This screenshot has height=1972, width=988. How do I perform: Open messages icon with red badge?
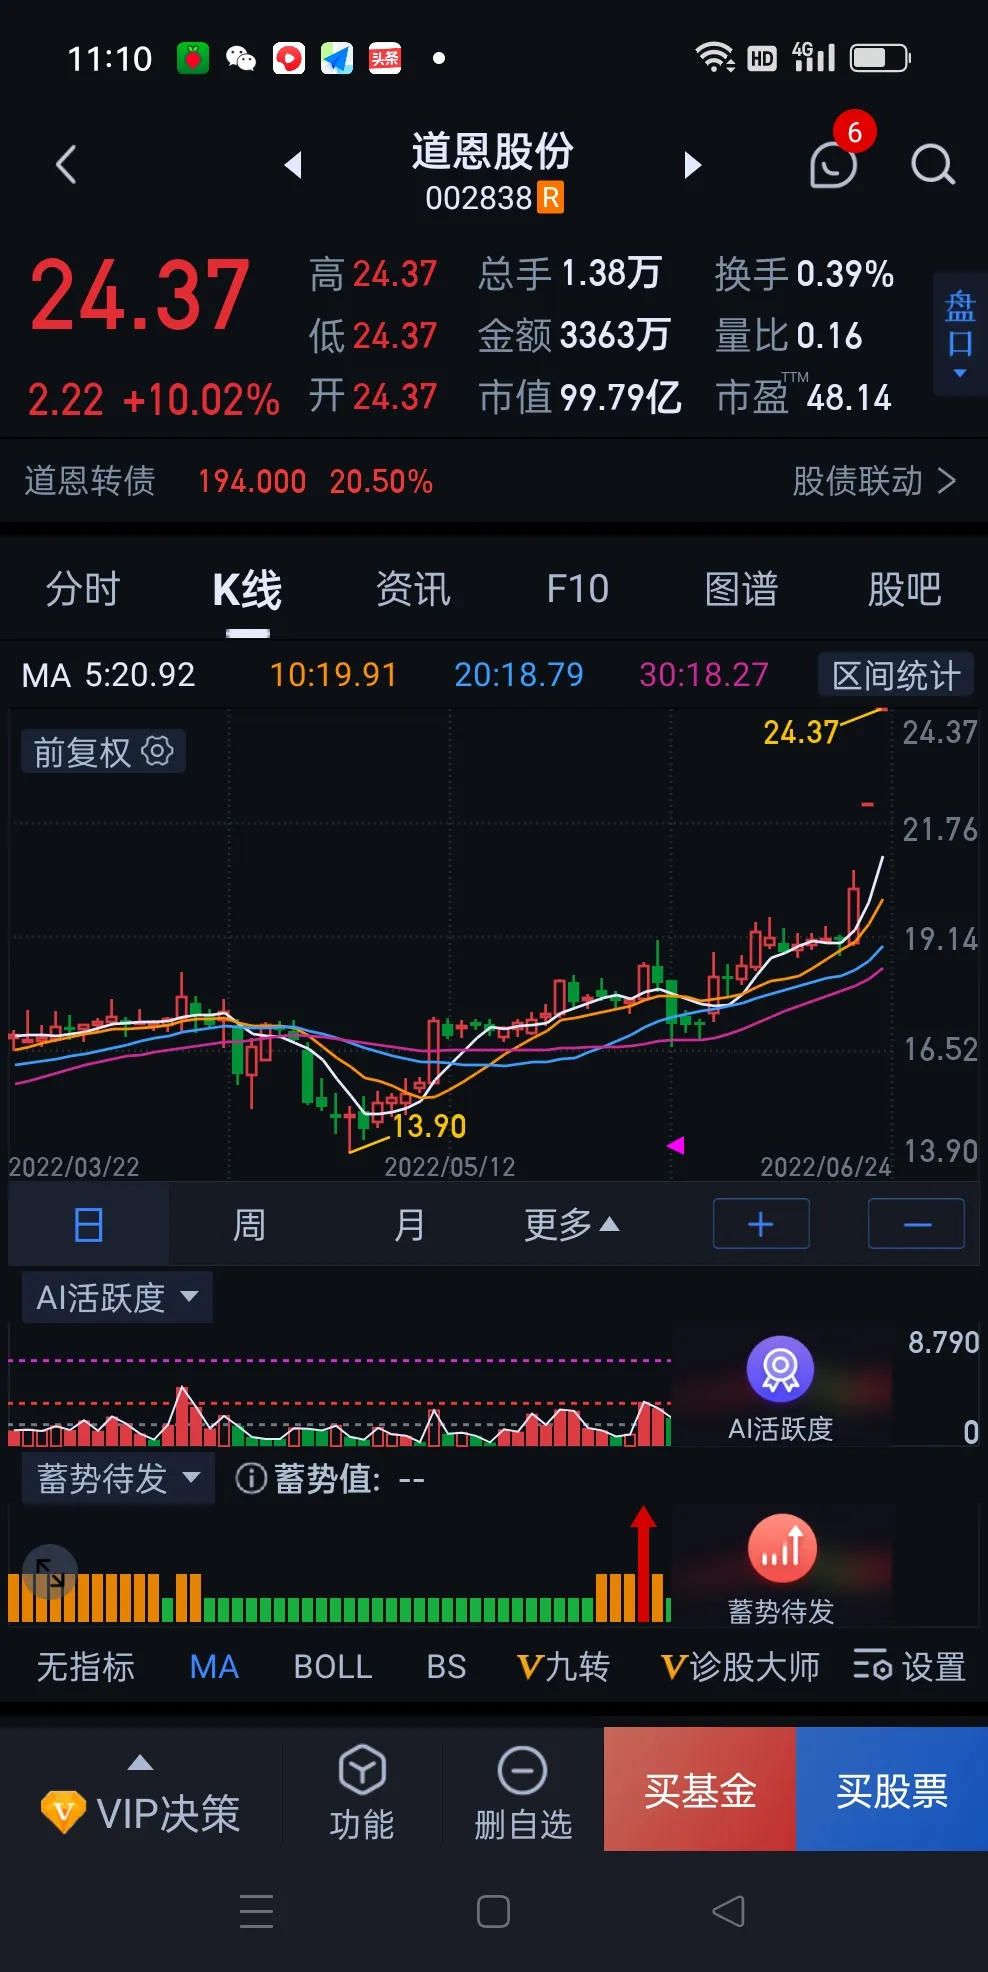pyautogui.click(x=834, y=165)
